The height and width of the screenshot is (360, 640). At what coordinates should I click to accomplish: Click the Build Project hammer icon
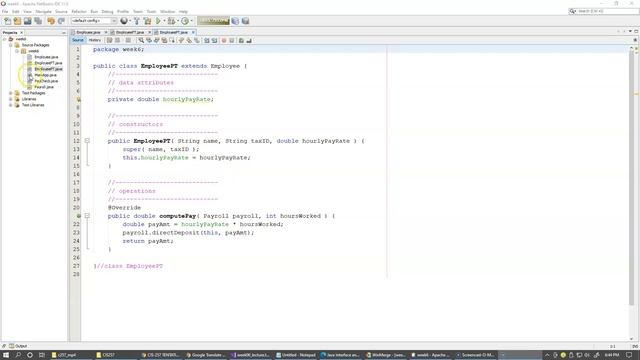pos(137,21)
